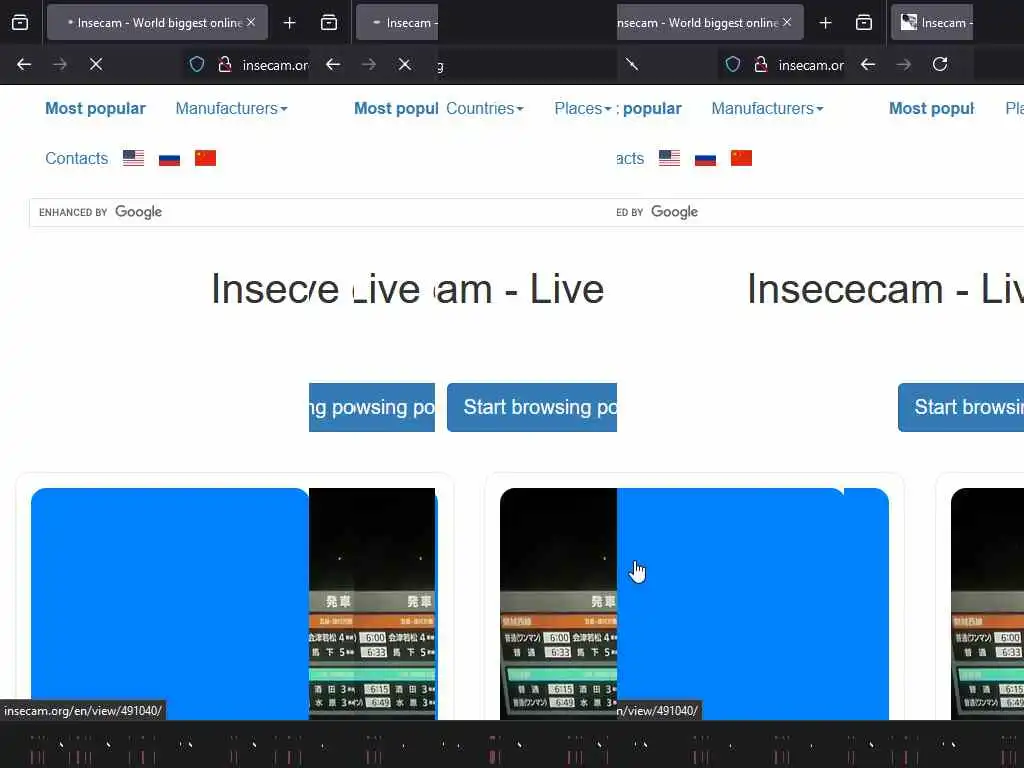
Task: Choose the Chinese flag near Contacts
Action: pyautogui.click(x=205, y=158)
